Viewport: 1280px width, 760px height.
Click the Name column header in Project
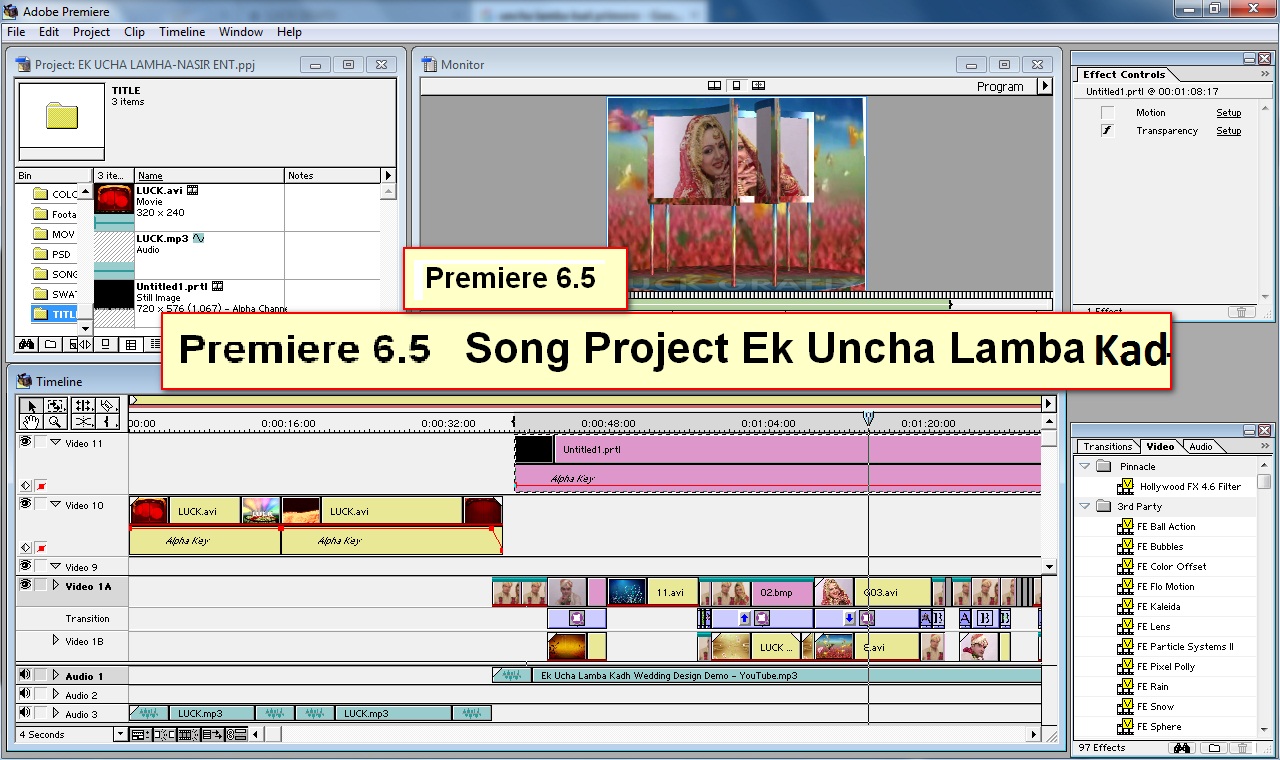[x=209, y=175]
